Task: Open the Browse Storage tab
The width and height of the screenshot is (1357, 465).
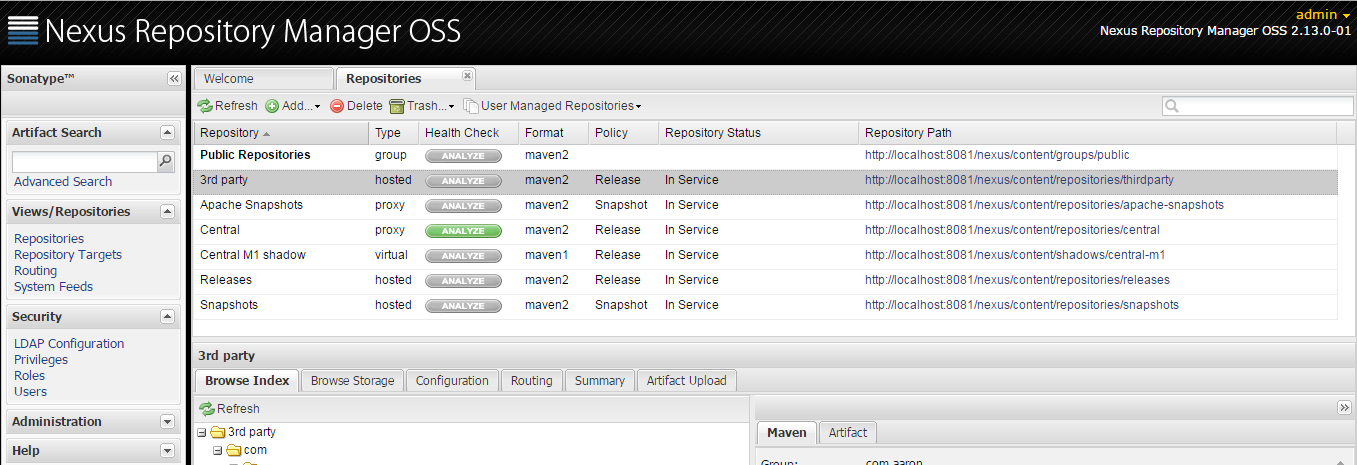Action: point(353,381)
